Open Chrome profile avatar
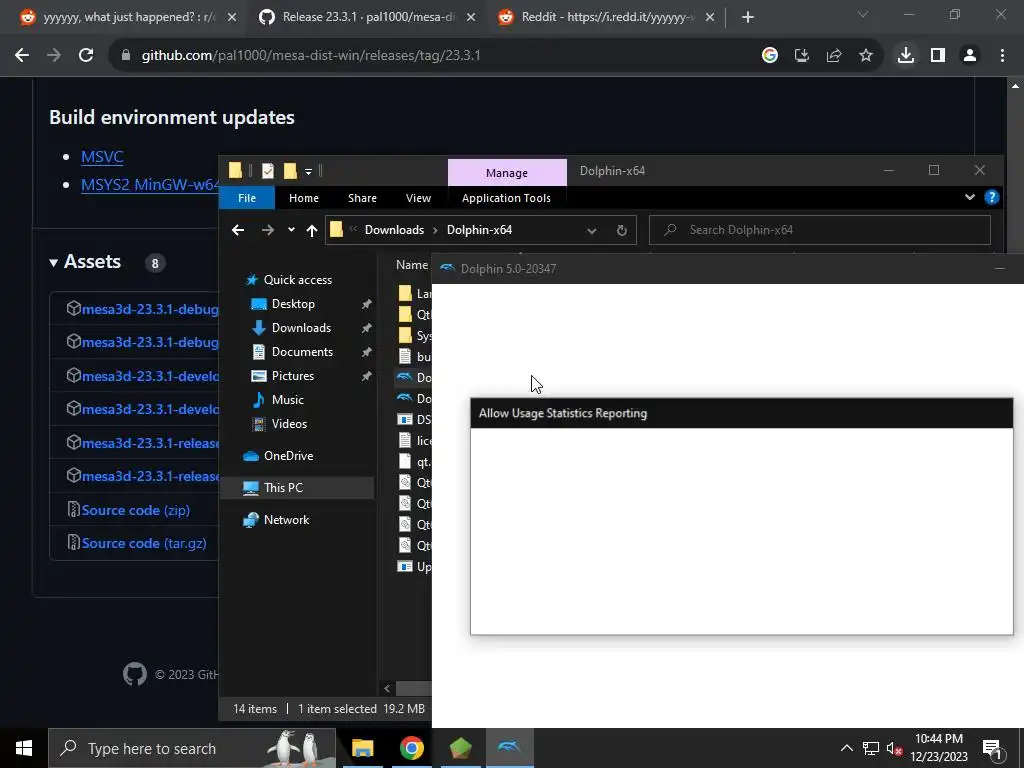 (x=970, y=56)
